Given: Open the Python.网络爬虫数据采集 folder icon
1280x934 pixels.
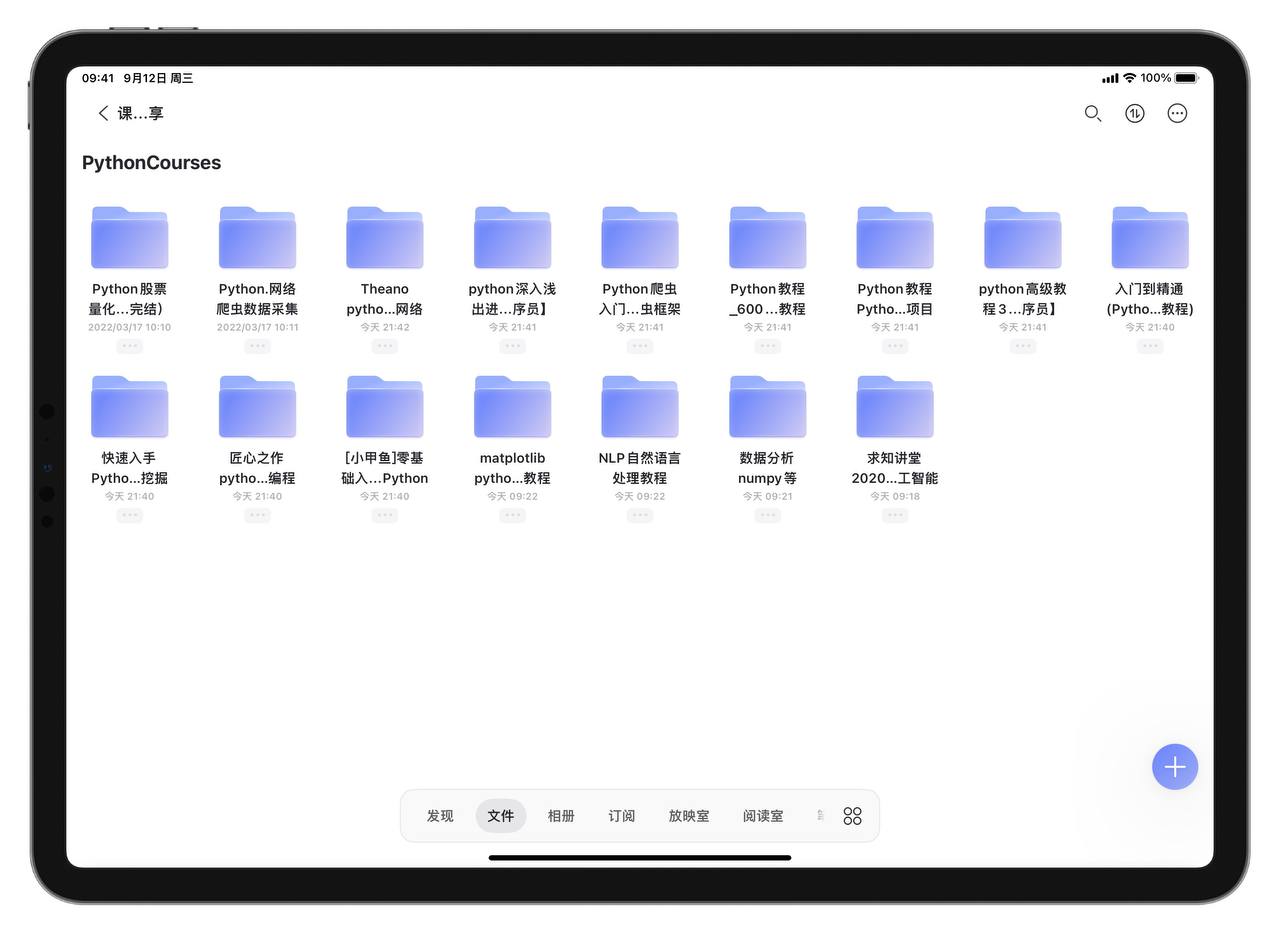Looking at the screenshot, I should [x=257, y=238].
